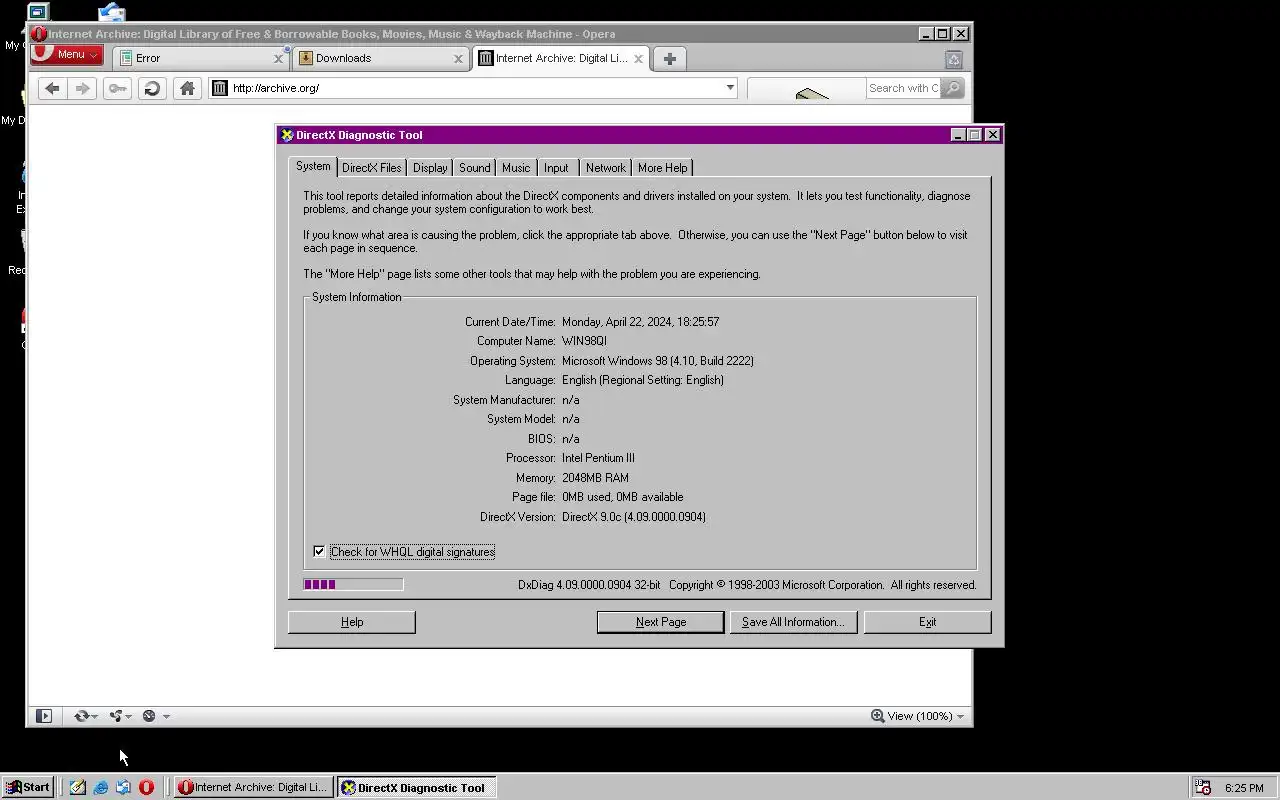Screen dimensions: 1280x800
Task: Maximize the Opera browser window
Action: tap(942, 34)
